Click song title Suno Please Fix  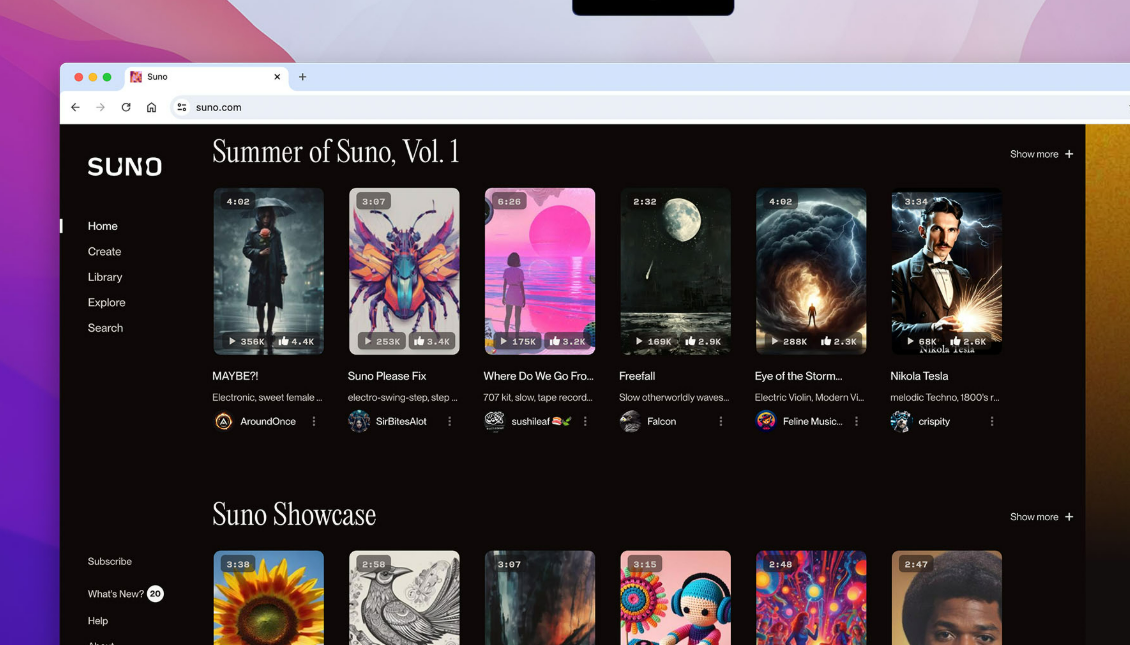tap(387, 376)
